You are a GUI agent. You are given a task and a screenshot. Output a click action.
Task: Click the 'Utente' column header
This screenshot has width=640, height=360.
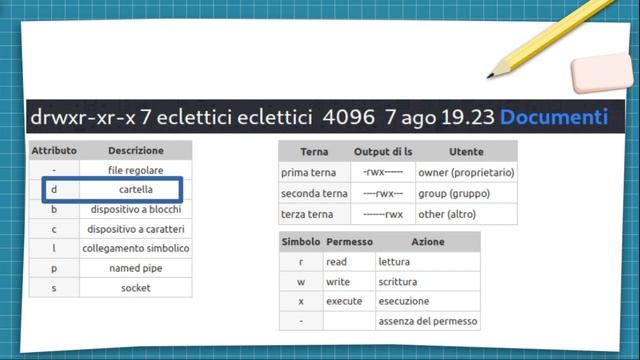click(x=466, y=152)
